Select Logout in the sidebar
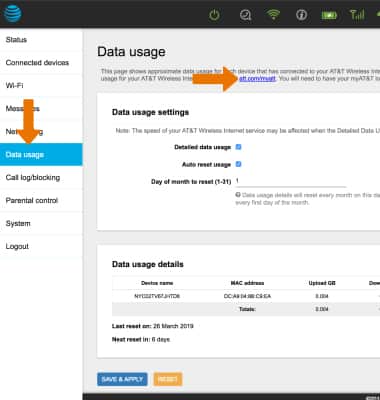 click(x=41, y=246)
